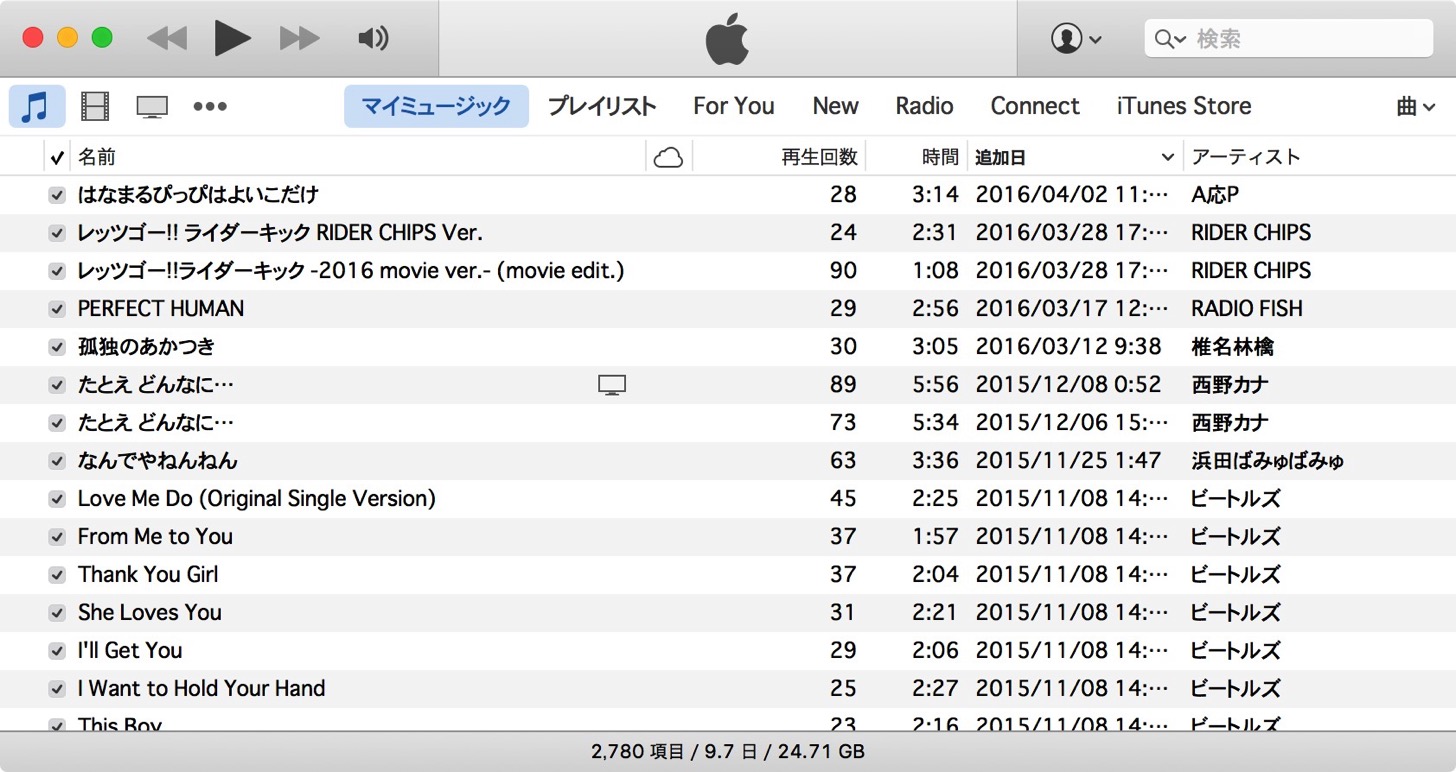
Task: Open the 曲 view options dropdown
Action: point(1416,106)
